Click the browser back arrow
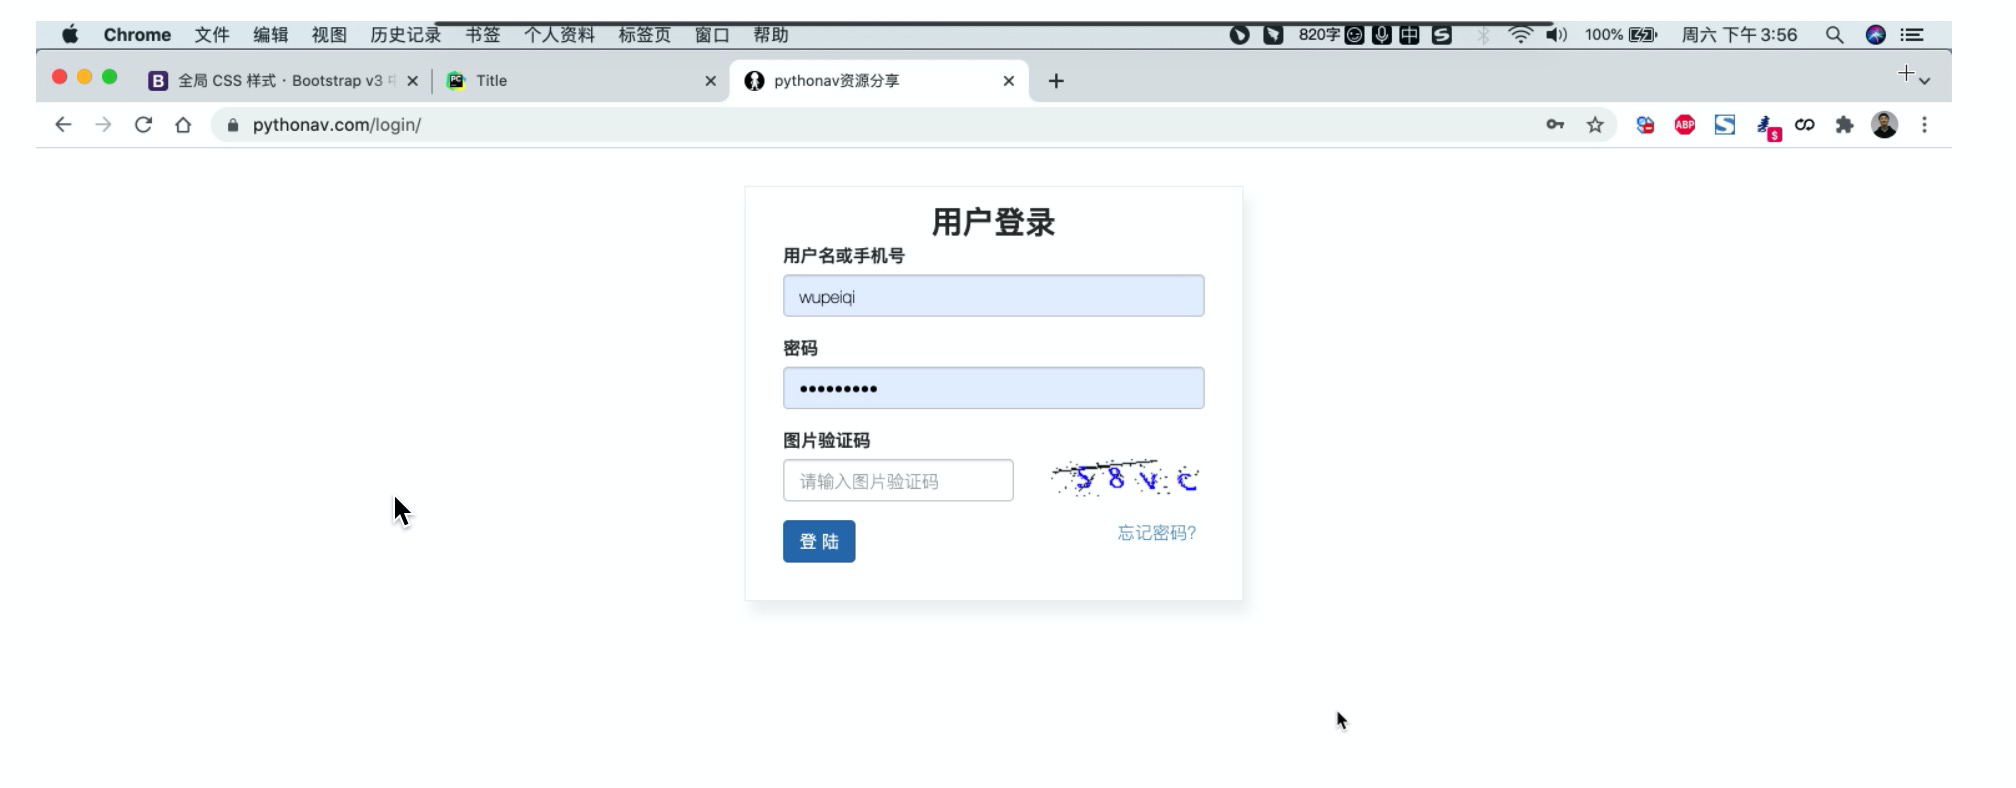The width and height of the screenshot is (2016, 788). [63, 125]
